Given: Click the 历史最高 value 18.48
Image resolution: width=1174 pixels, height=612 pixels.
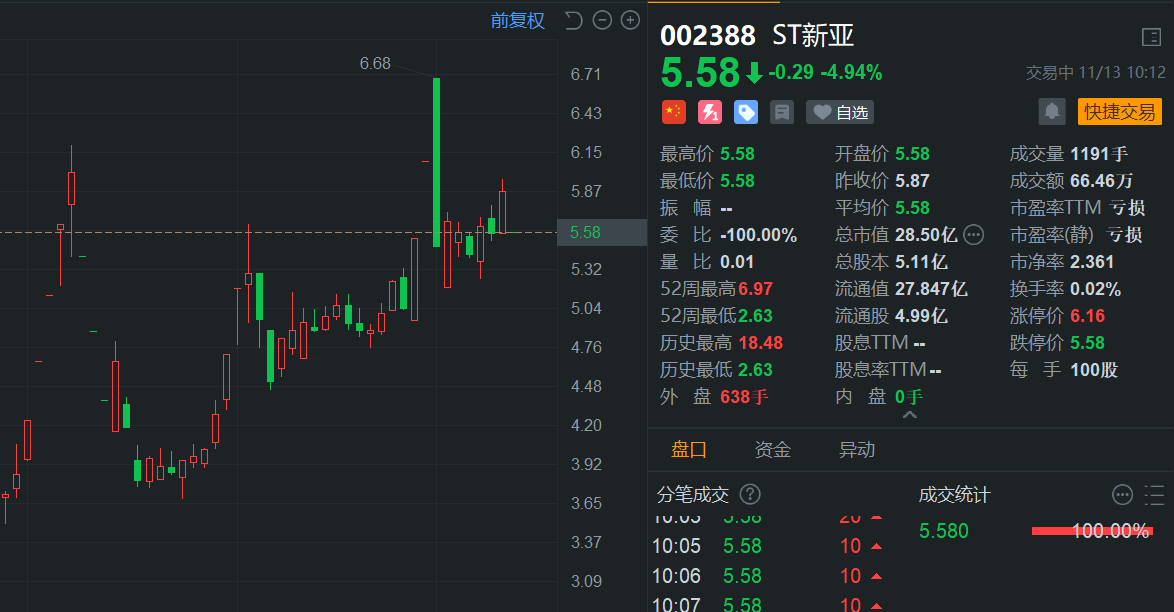Looking at the screenshot, I should click(x=760, y=343).
